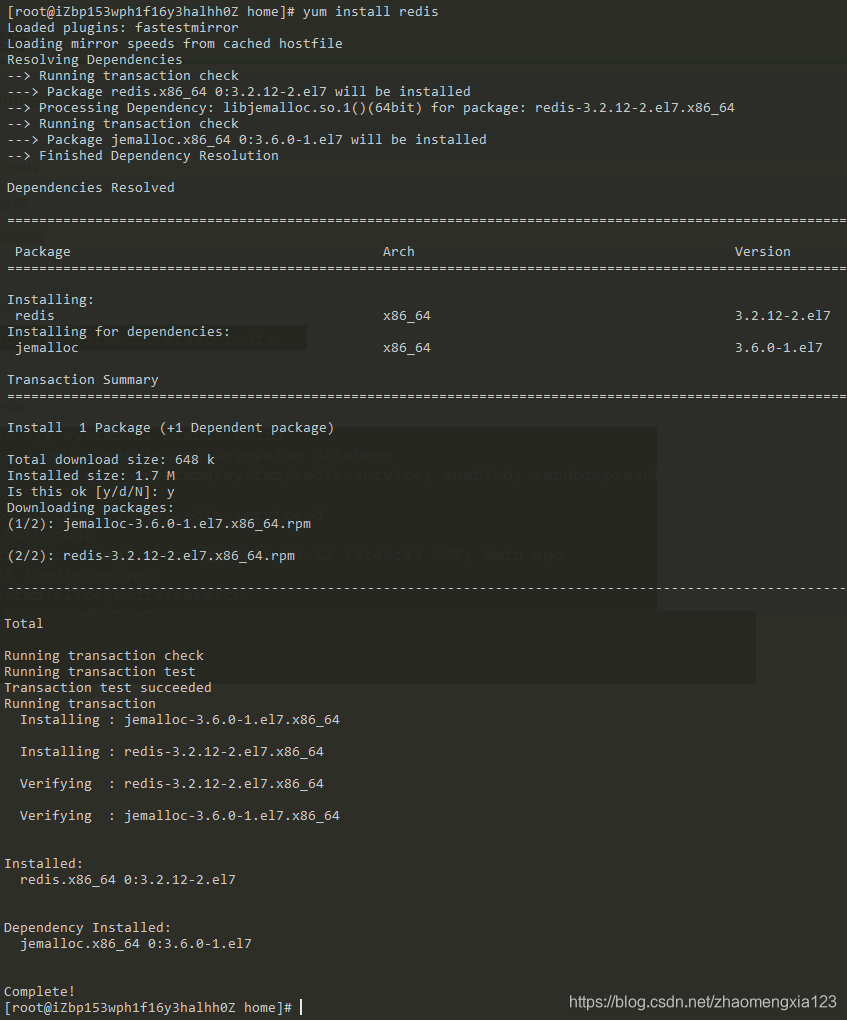
Task: Click the 'Running transaction test' line
Action: [x=100, y=672]
